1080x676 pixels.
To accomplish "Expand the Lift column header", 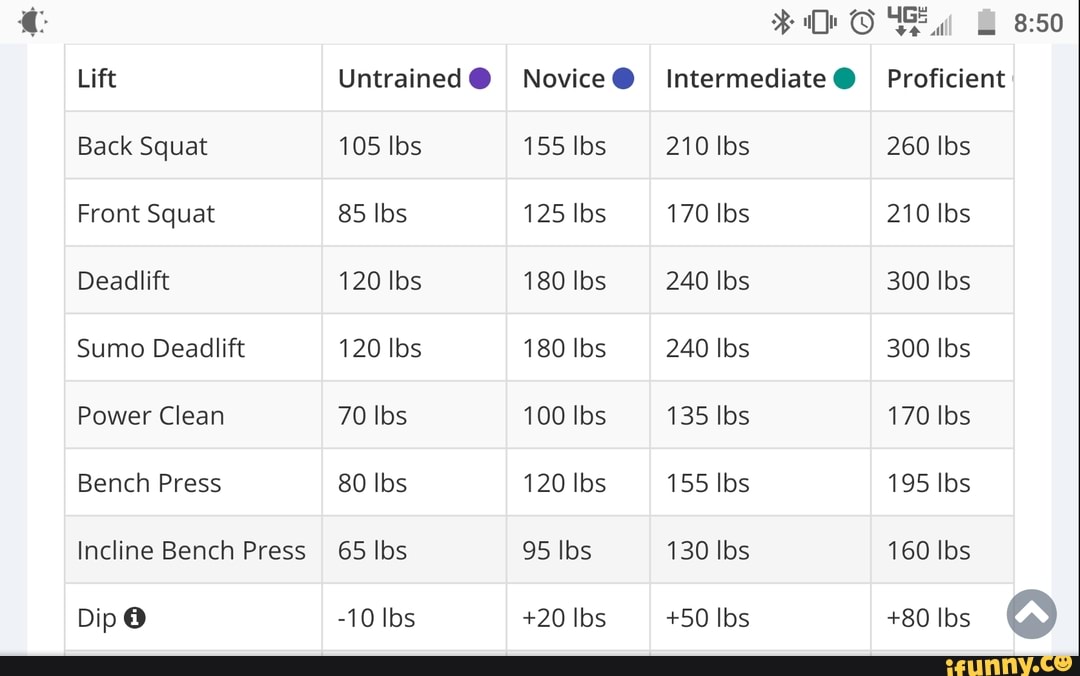I will 96,77.
